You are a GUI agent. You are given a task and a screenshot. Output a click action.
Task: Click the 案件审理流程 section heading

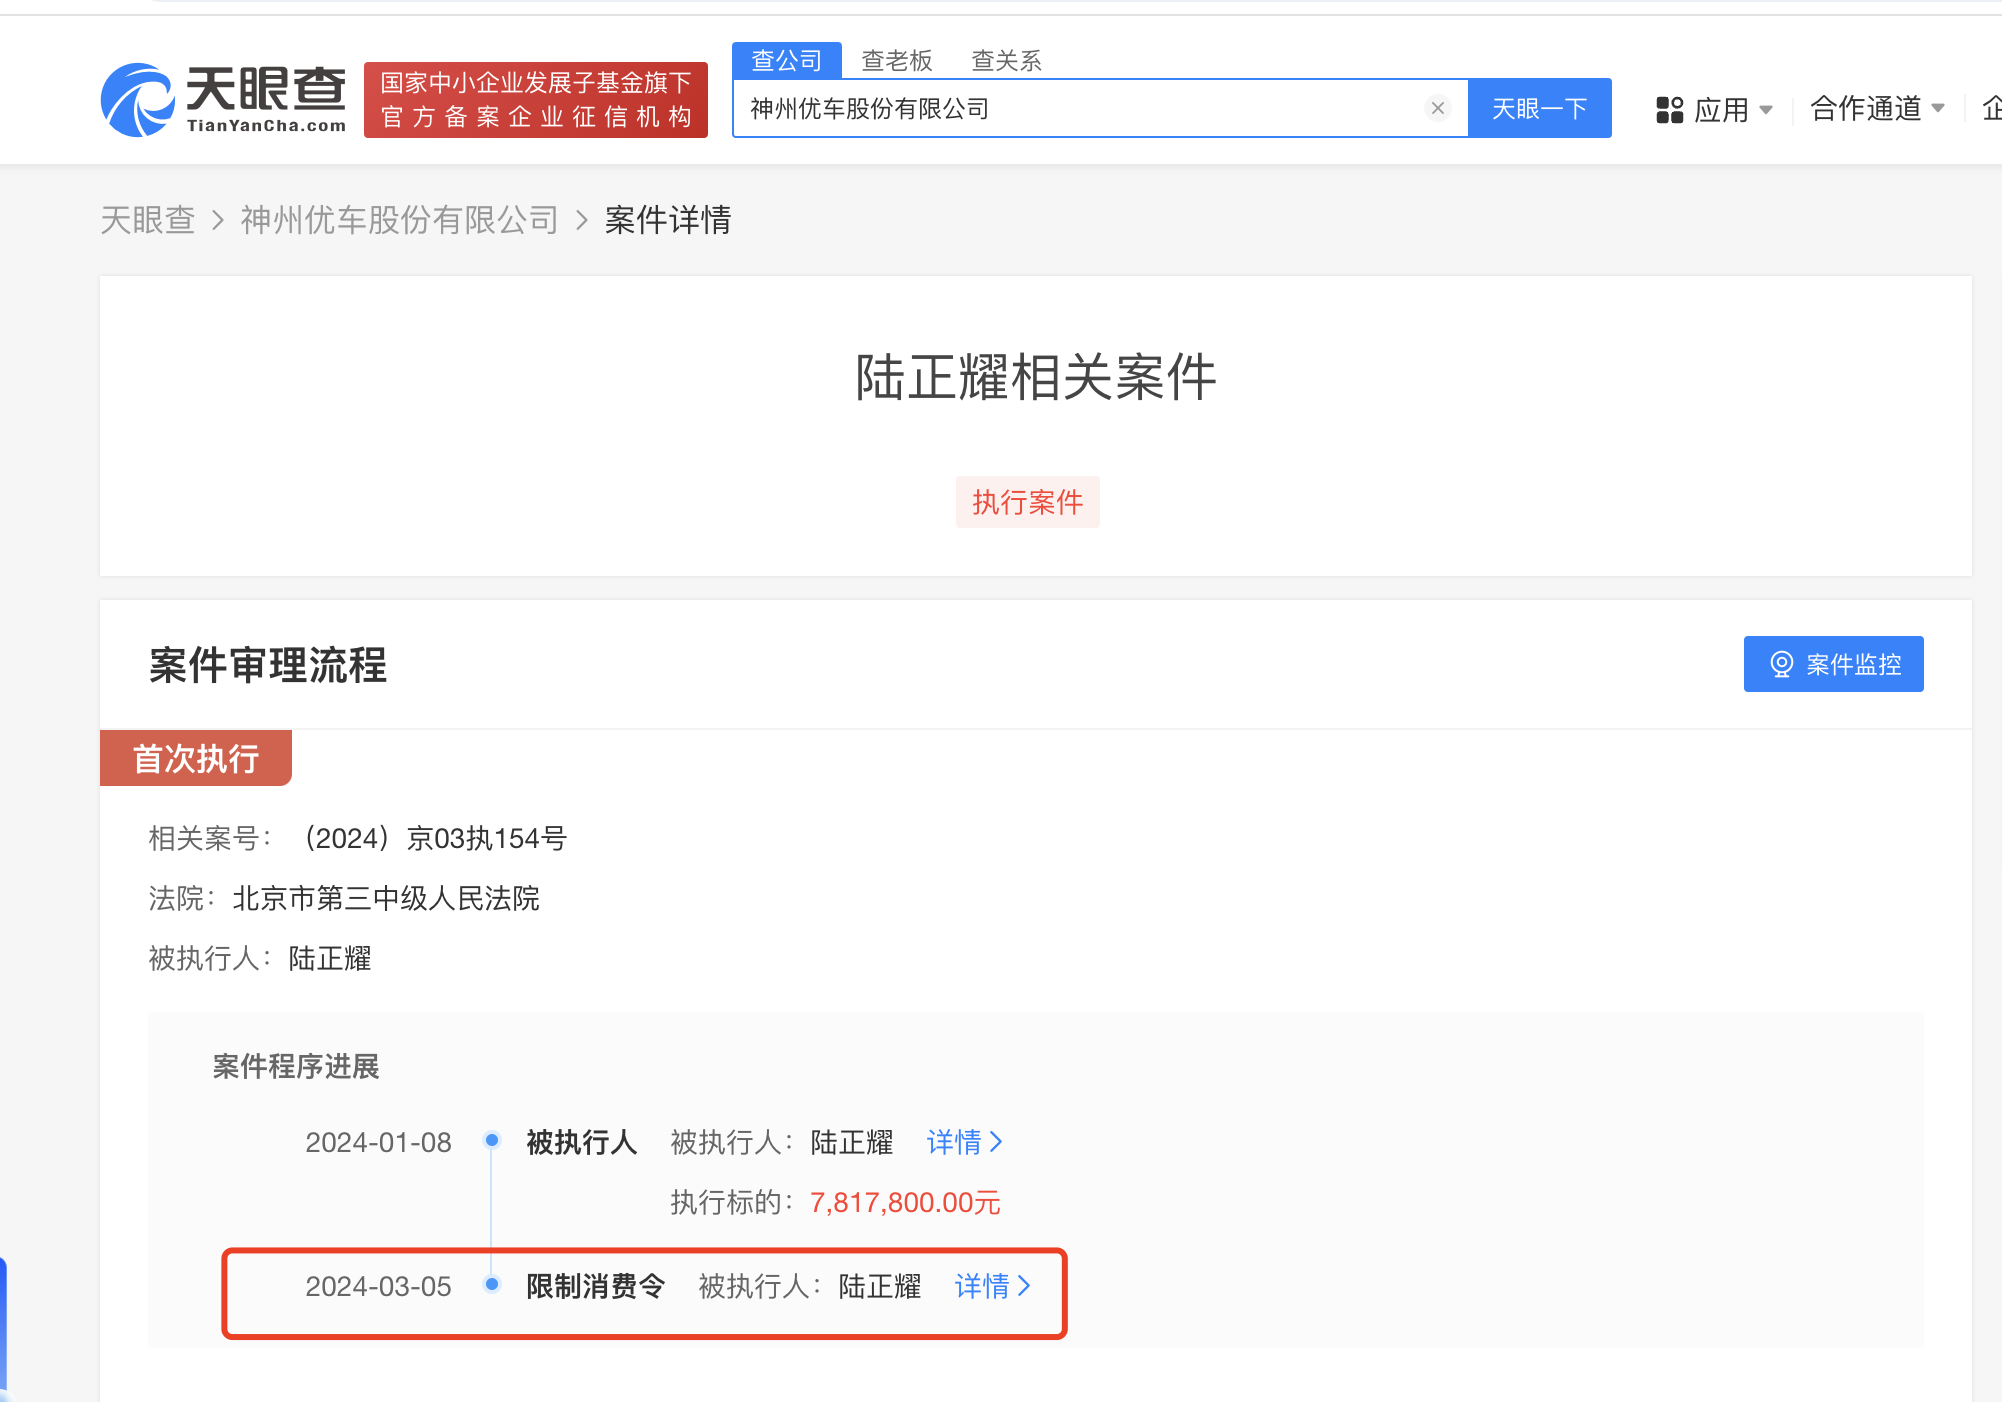[268, 665]
